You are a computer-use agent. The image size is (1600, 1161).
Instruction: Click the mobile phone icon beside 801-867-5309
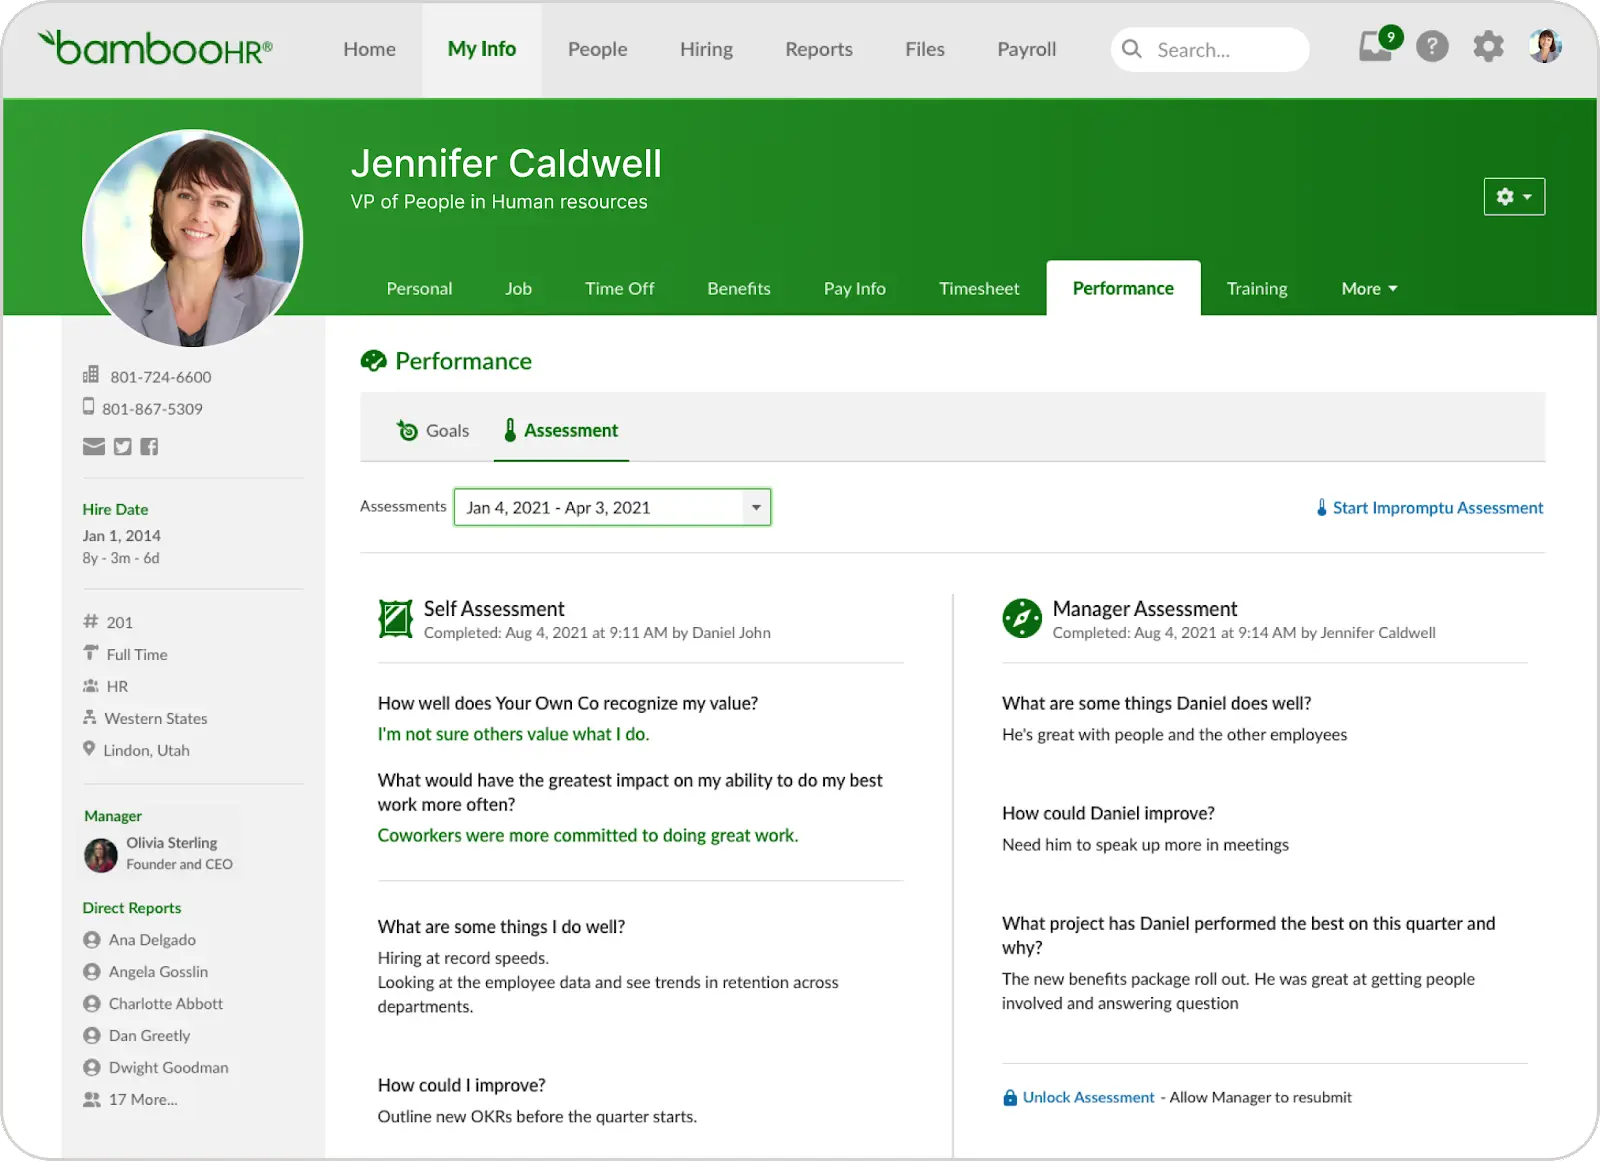(x=89, y=407)
